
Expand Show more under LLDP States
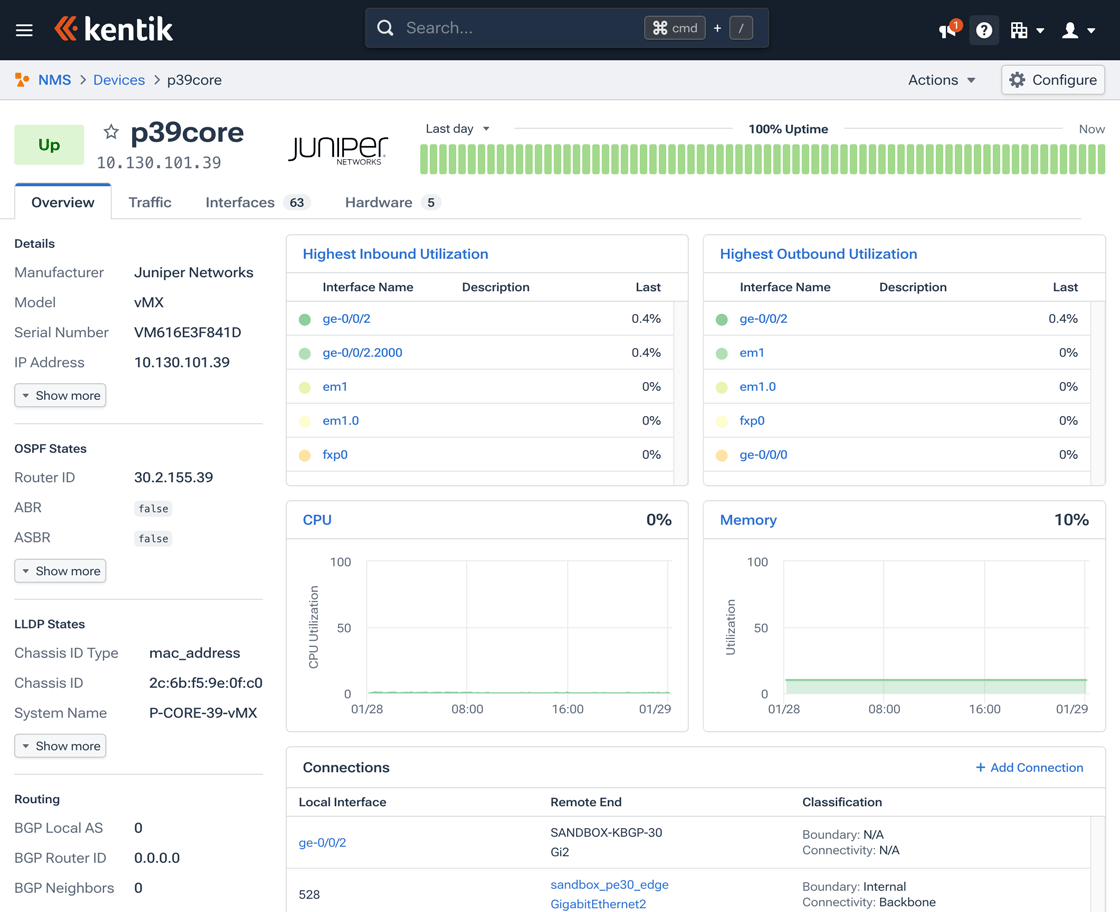click(x=61, y=746)
